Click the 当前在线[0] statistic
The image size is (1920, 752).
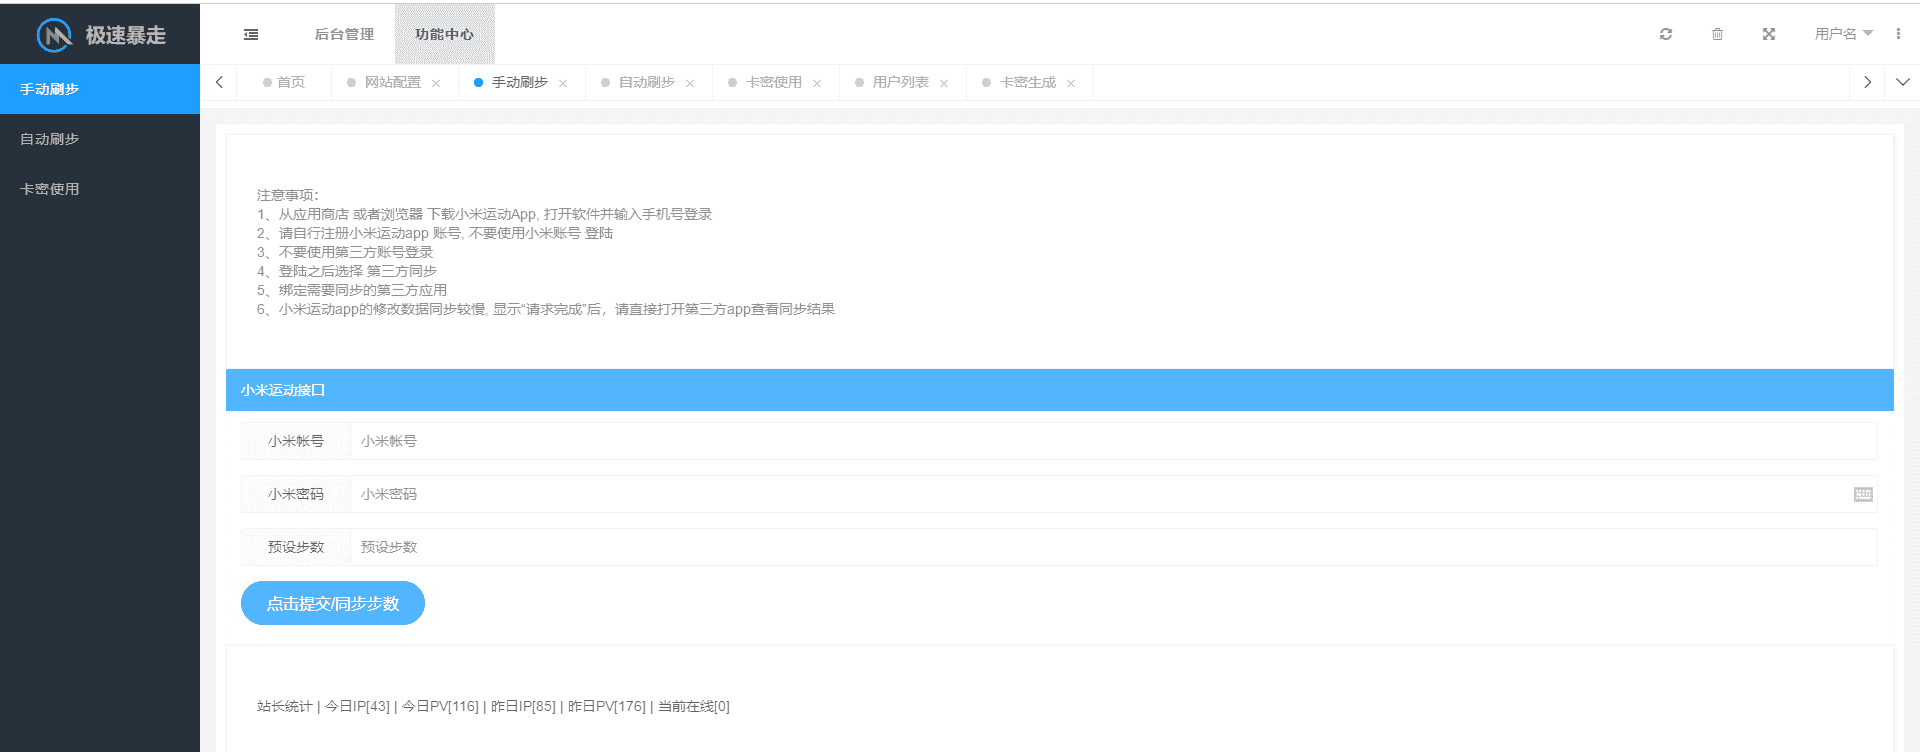(x=694, y=706)
